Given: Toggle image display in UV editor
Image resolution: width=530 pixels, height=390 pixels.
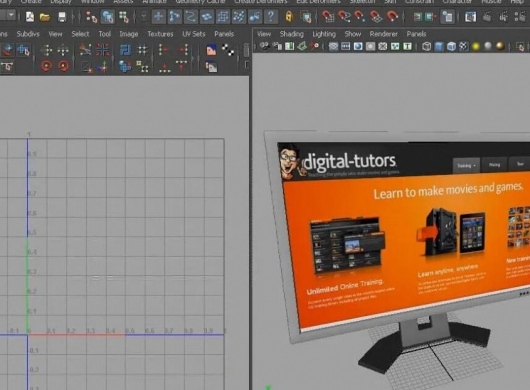Looking at the screenshot, I should coord(211,50).
